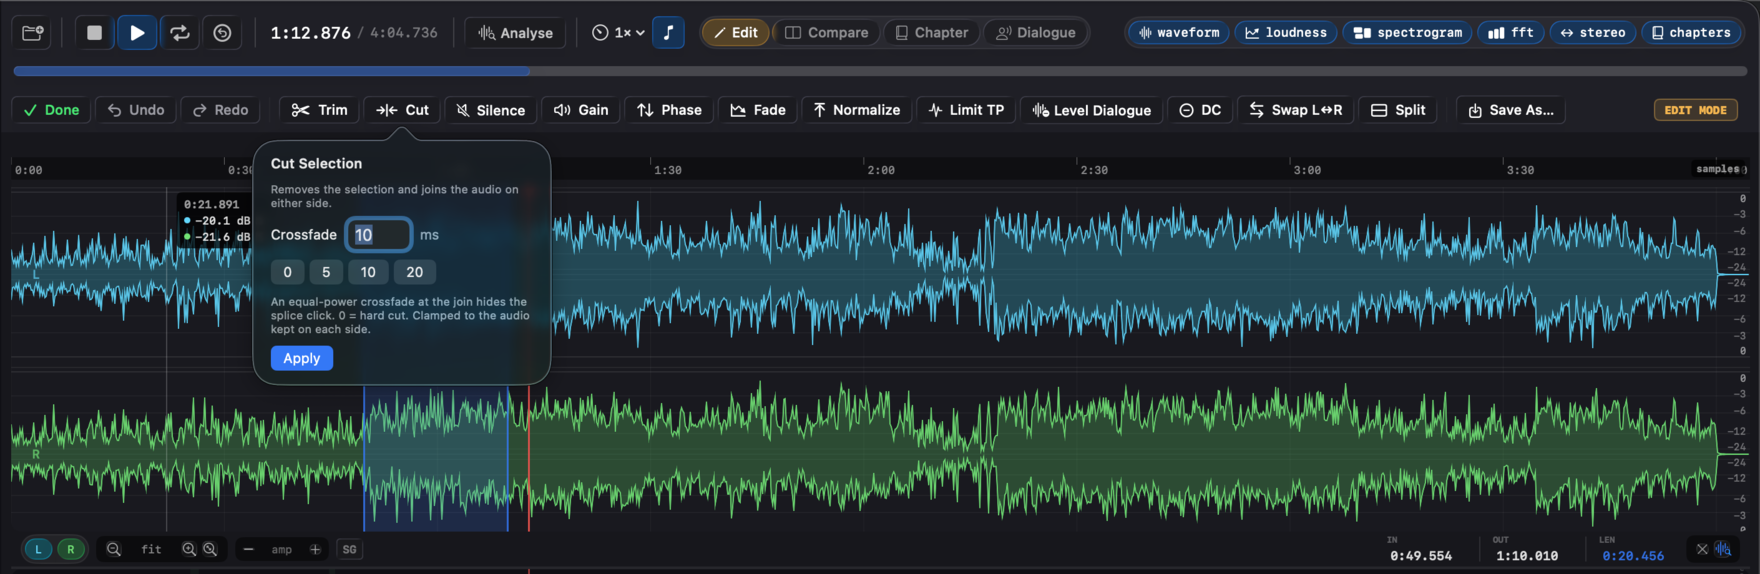
Task: Decrease amplitude with the minus button
Action: [x=249, y=549]
